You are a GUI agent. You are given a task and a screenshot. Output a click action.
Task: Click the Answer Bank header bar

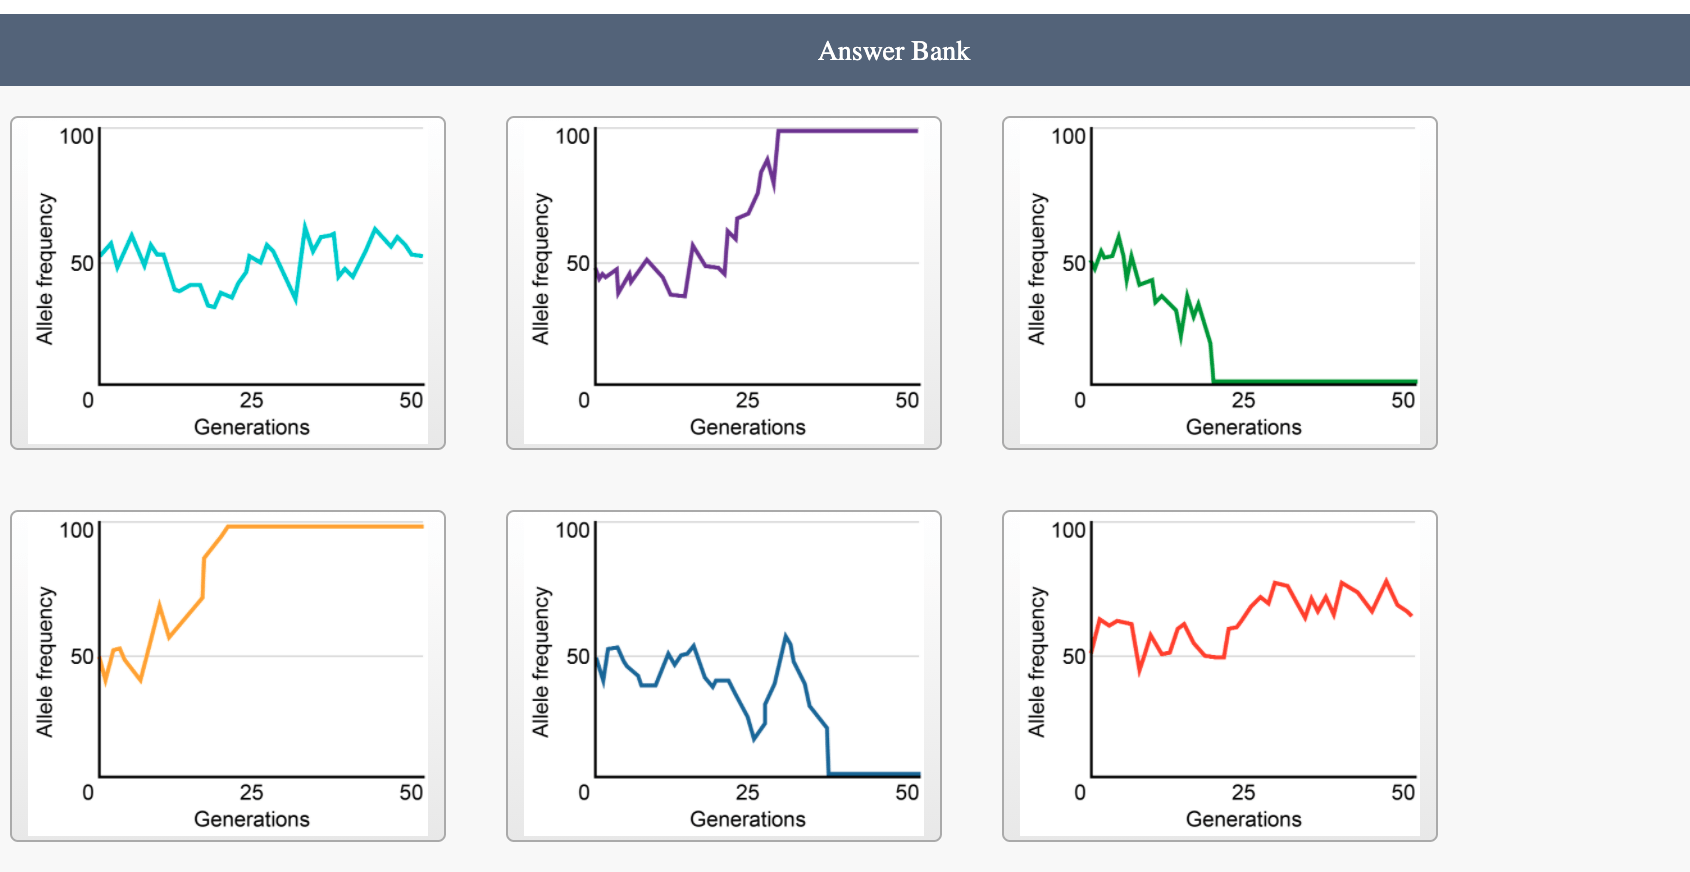point(845,50)
